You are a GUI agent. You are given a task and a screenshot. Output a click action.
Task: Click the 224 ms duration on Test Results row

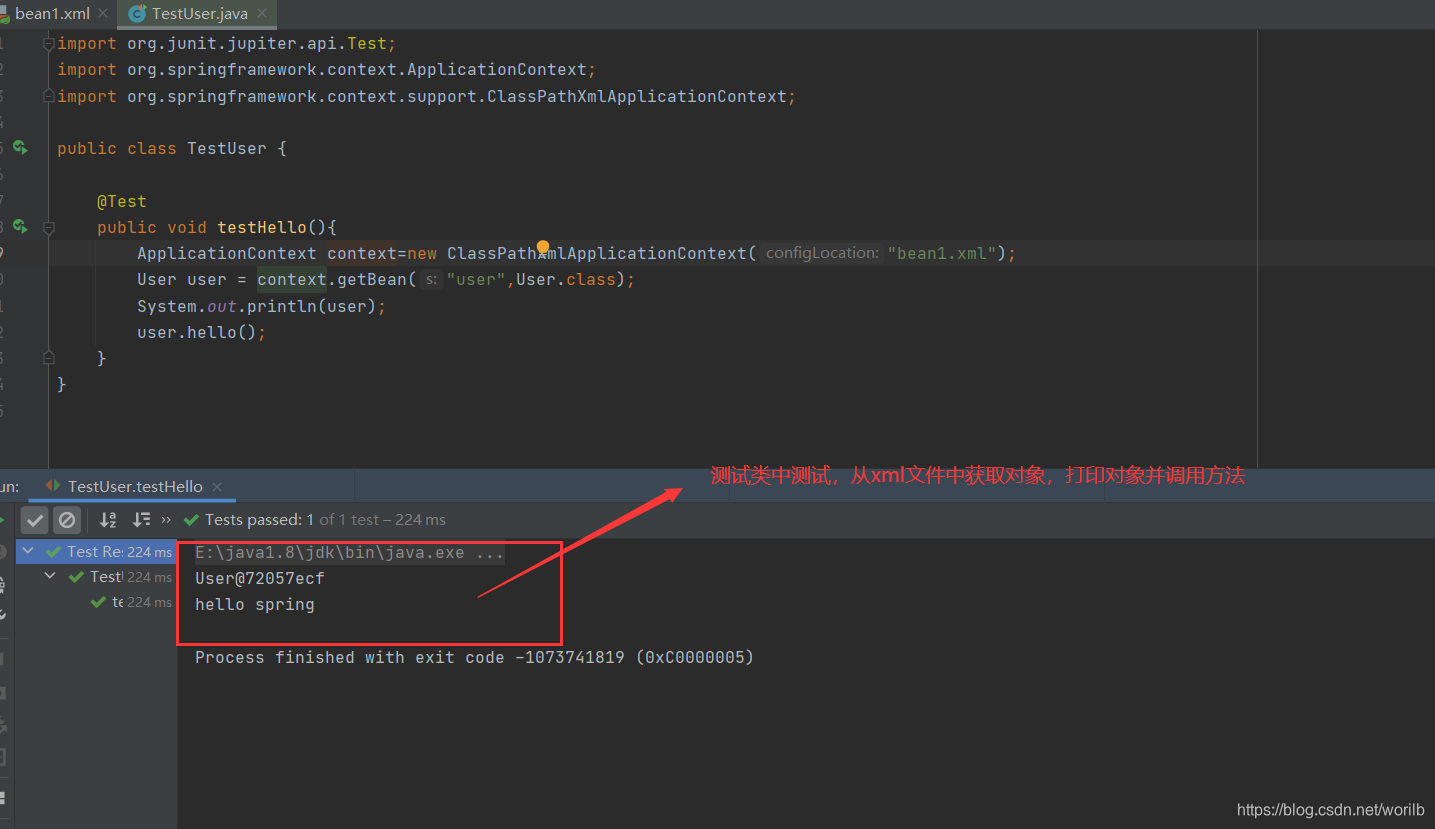(149, 552)
